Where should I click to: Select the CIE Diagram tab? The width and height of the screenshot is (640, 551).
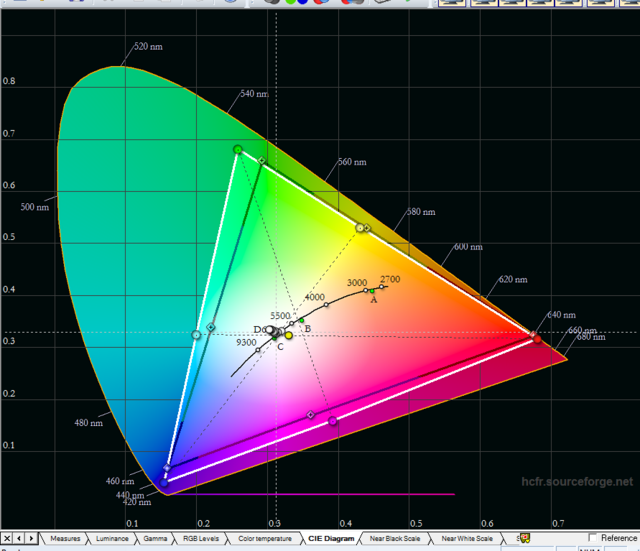331,538
